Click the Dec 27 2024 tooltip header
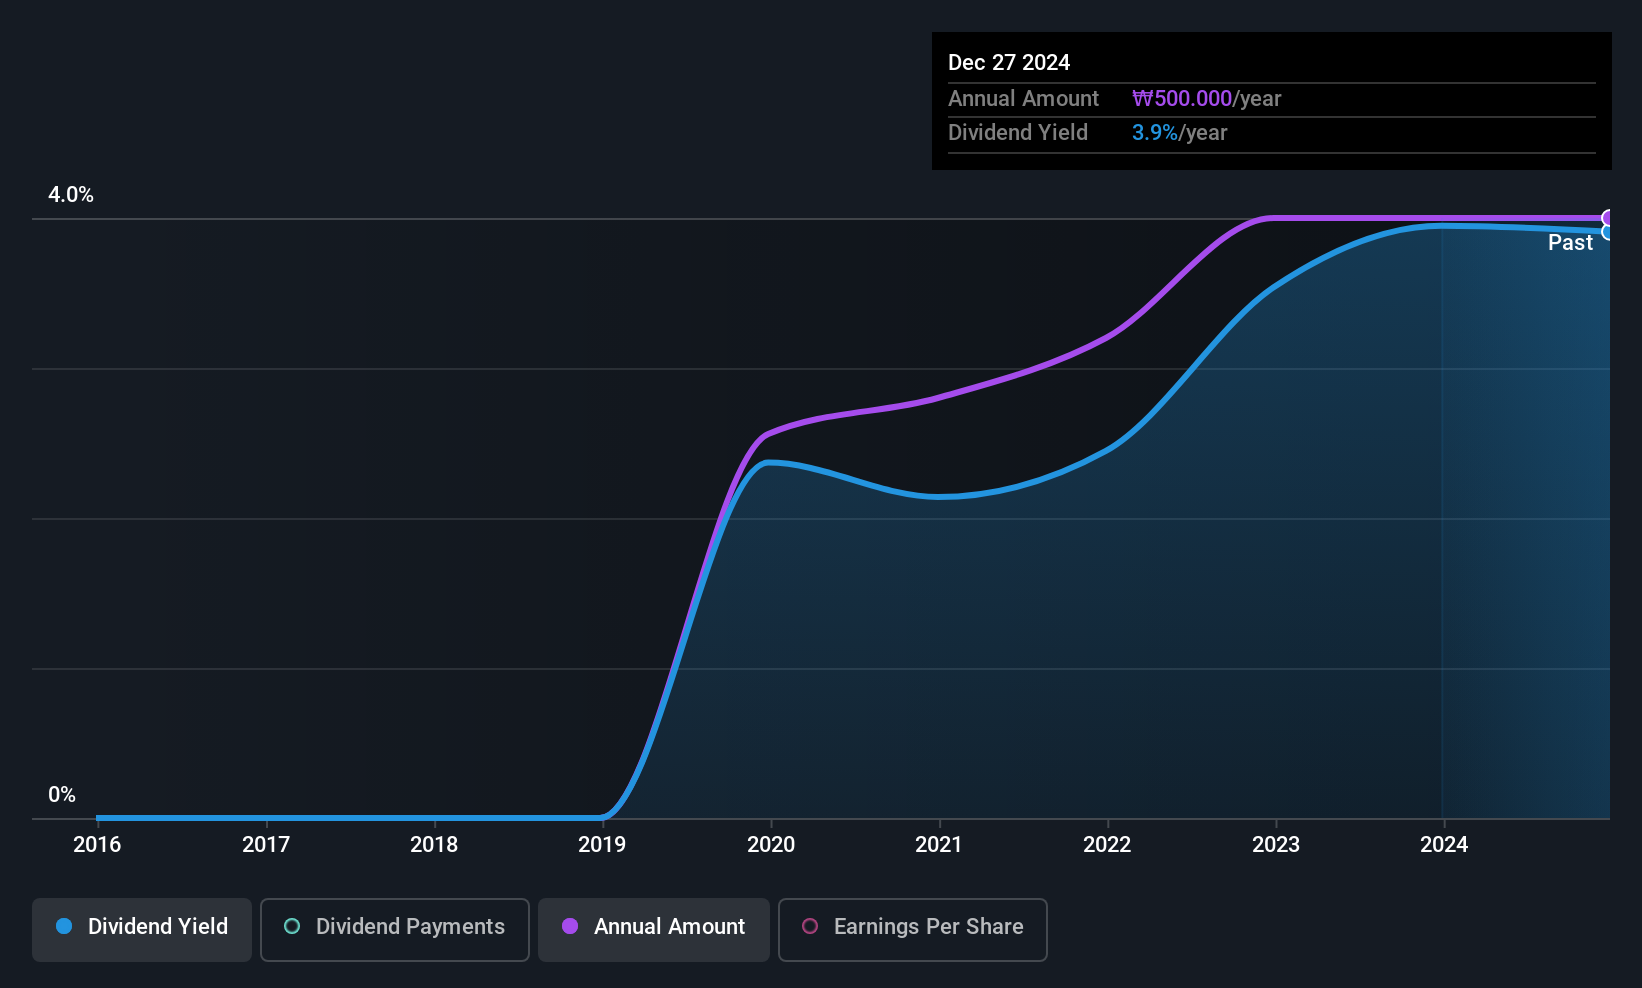This screenshot has width=1642, height=988. click(x=1009, y=63)
